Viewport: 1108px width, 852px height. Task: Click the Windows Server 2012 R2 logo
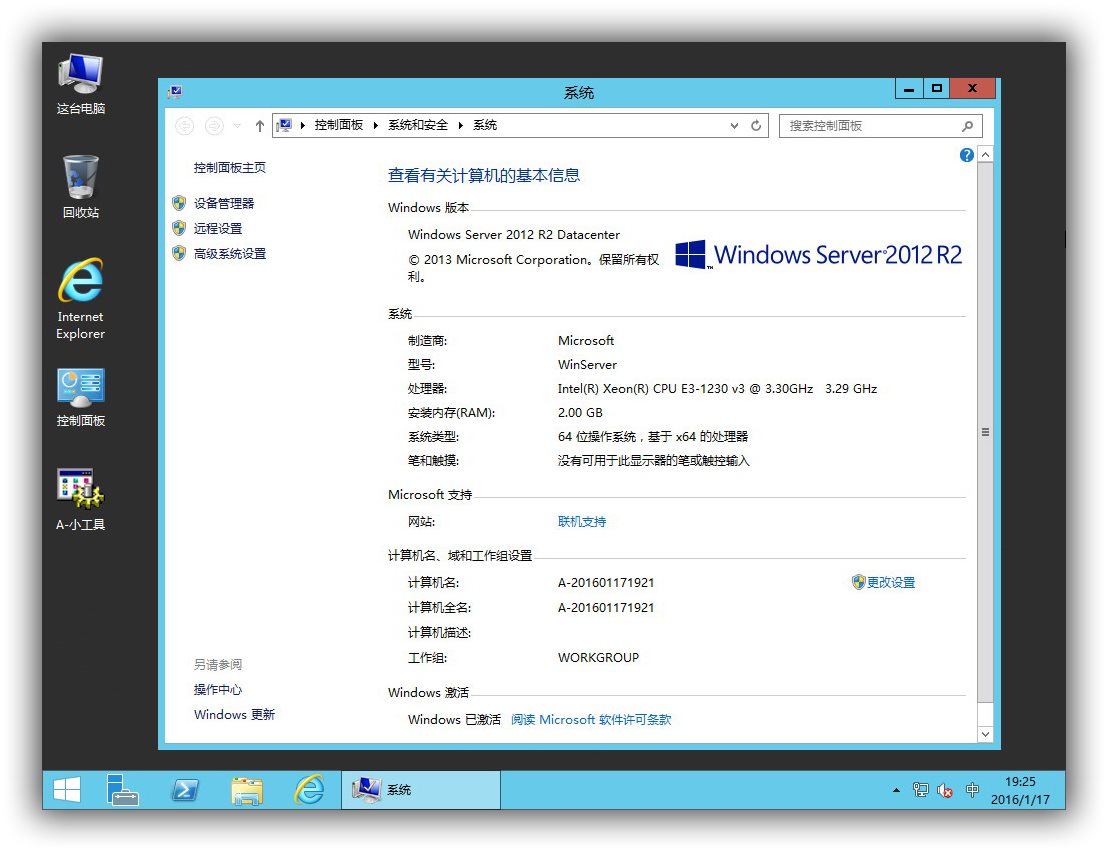pyautogui.click(x=818, y=254)
